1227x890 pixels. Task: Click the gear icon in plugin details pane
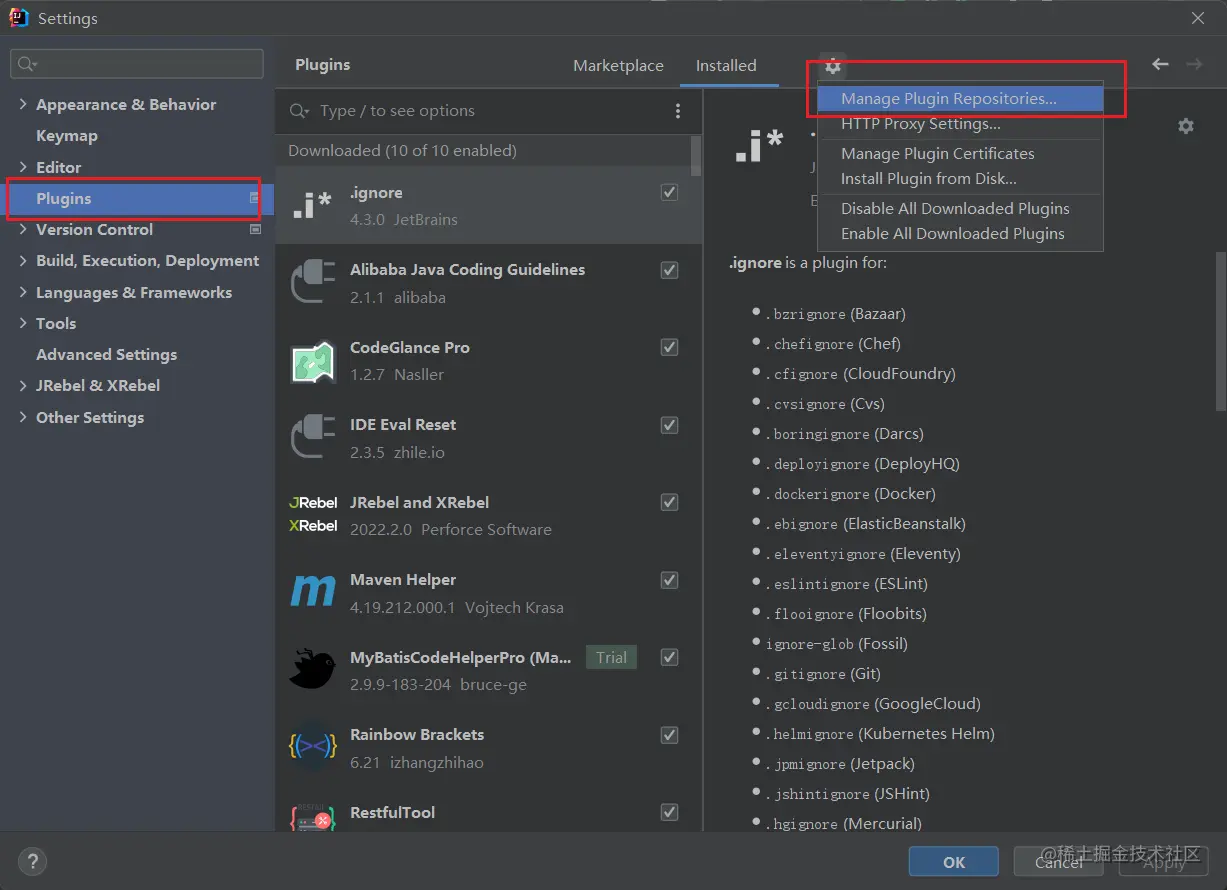(1186, 126)
